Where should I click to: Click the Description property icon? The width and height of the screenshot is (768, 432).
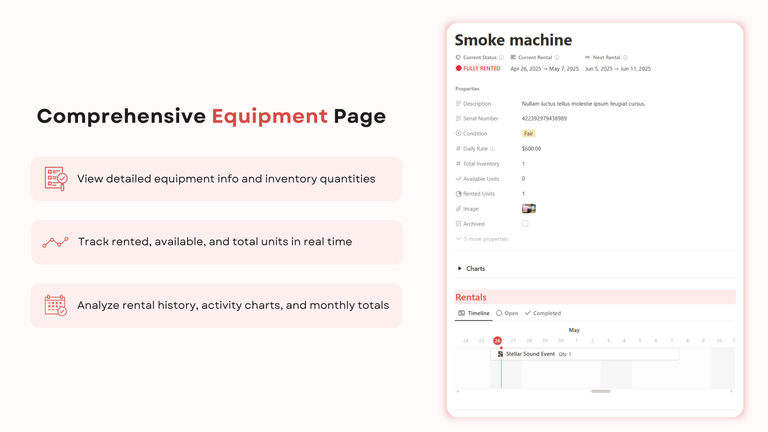pyautogui.click(x=458, y=103)
